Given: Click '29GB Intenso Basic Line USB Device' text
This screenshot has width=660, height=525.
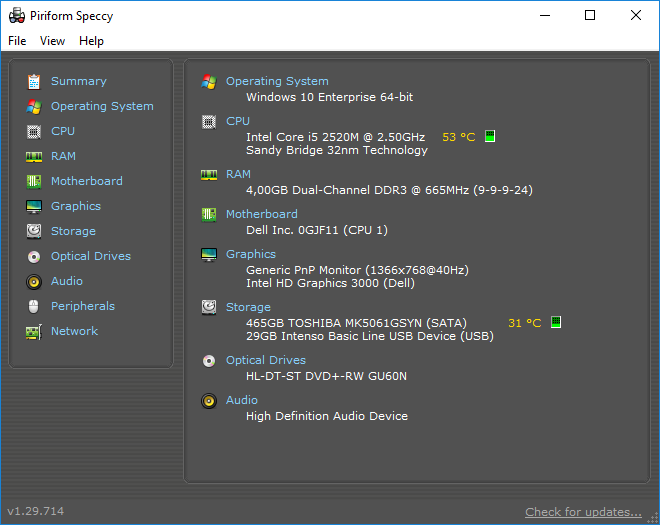Looking at the screenshot, I should [x=370, y=336].
